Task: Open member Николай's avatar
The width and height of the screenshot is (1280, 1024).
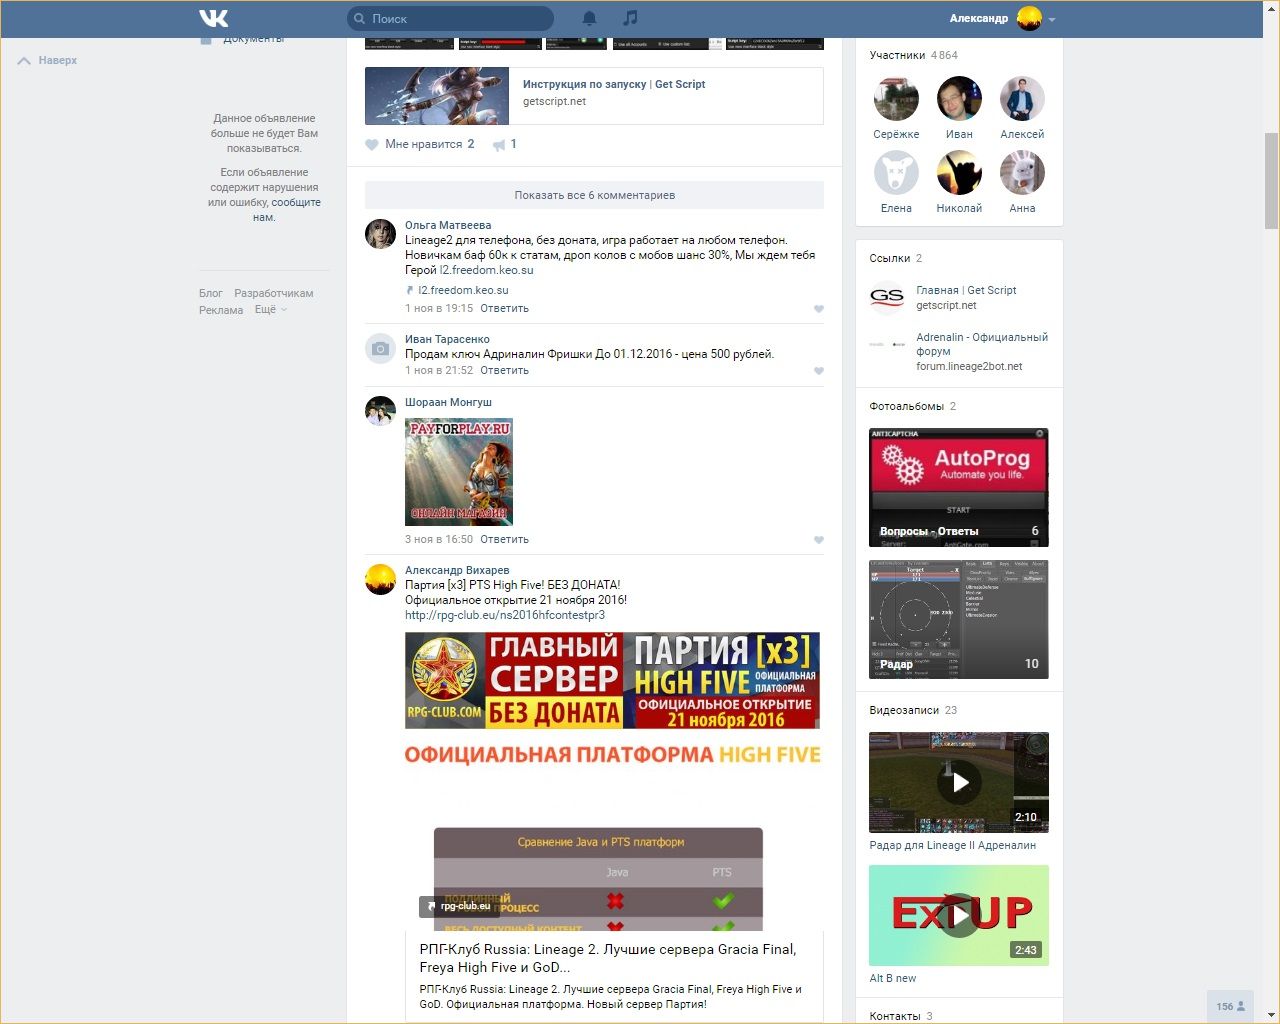Action: 959,173
